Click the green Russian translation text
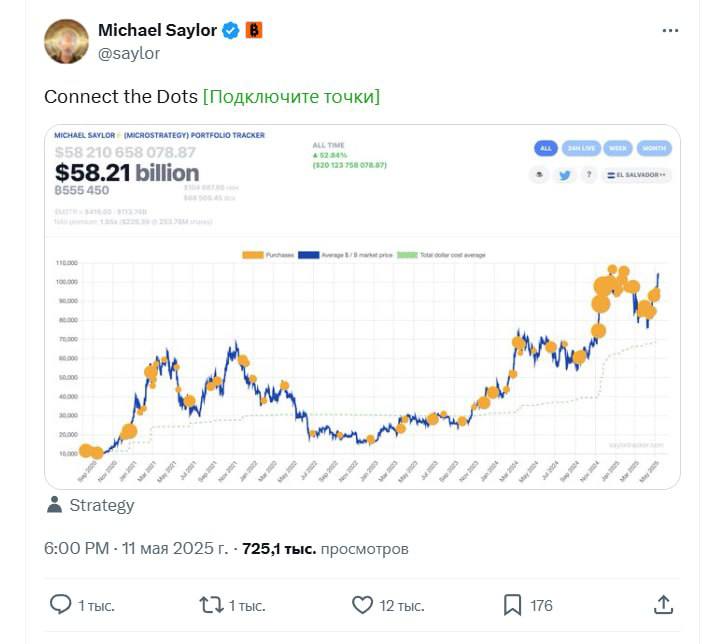Image resolution: width=716 pixels, height=644 pixels. (x=291, y=97)
